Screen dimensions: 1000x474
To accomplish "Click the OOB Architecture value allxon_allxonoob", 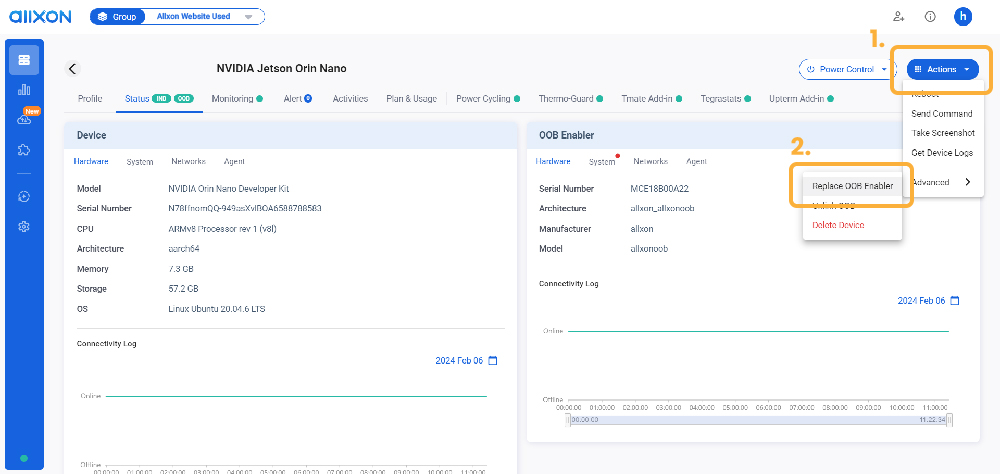I will 662,209.
